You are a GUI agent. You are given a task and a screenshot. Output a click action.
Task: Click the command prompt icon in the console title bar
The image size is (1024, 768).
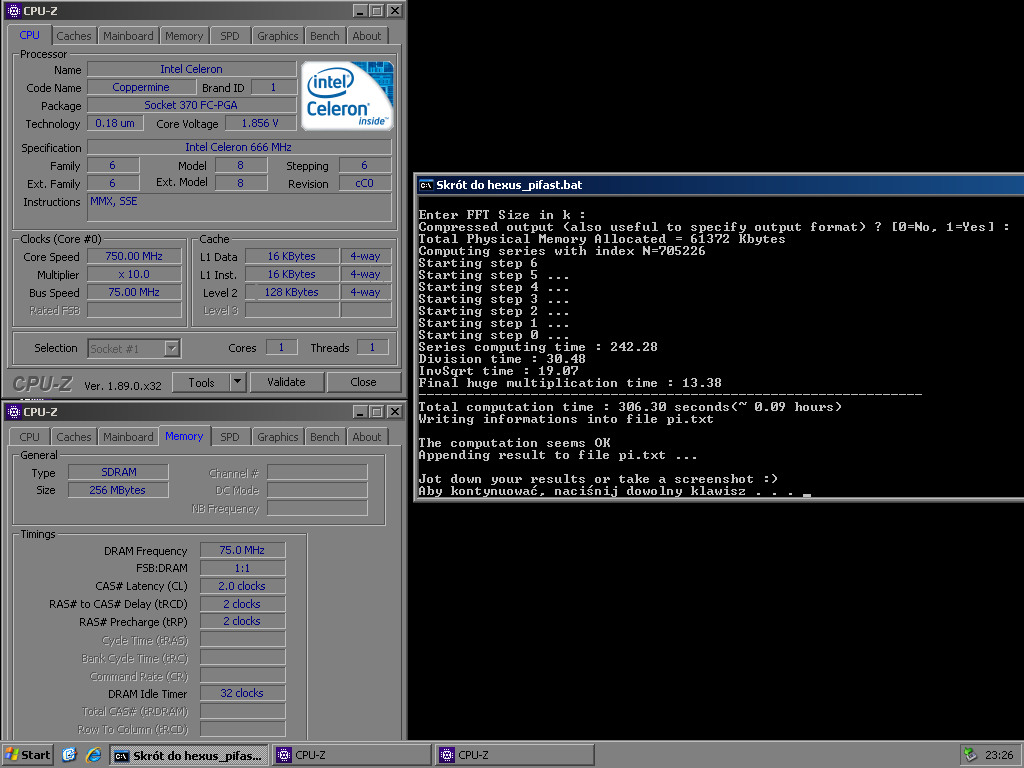(426, 185)
